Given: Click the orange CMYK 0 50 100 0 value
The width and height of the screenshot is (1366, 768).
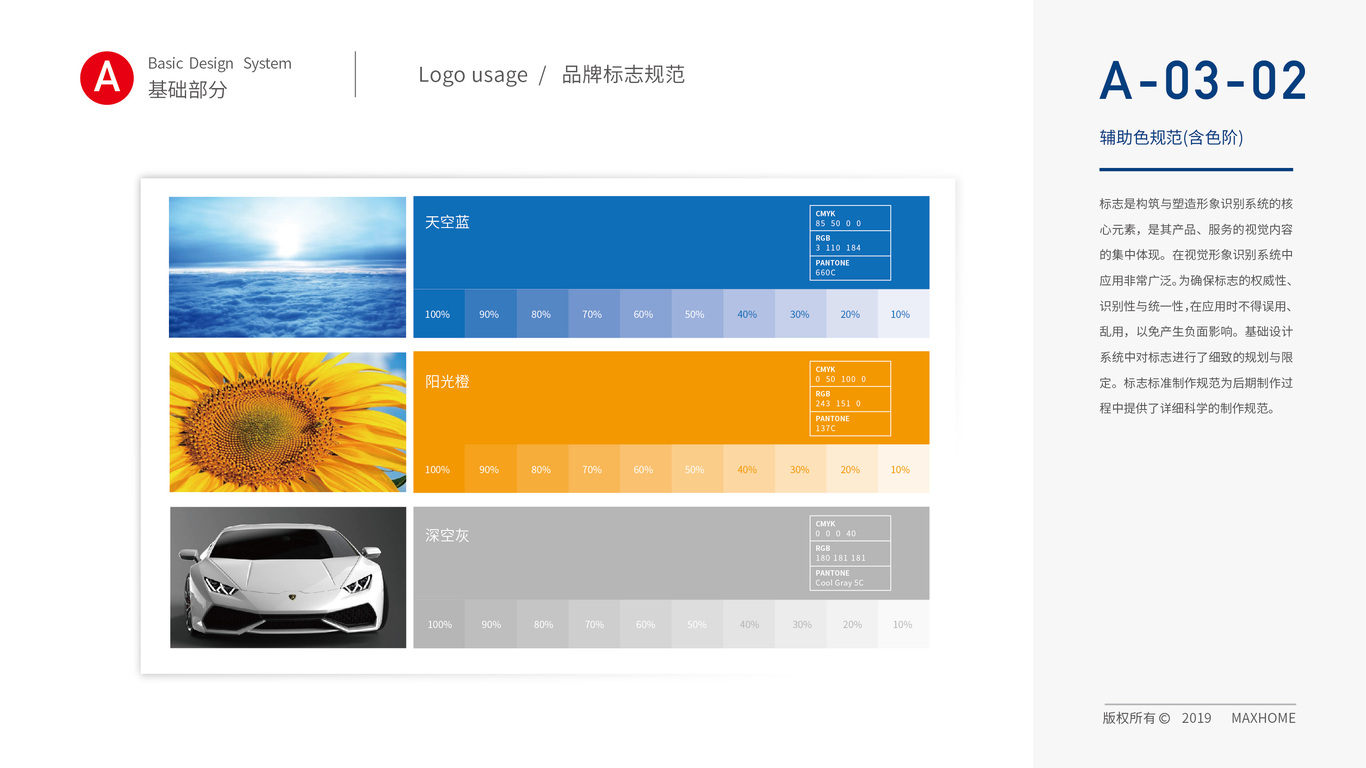Looking at the screenshot, I should pyautogui.click(x=850, y=374).
